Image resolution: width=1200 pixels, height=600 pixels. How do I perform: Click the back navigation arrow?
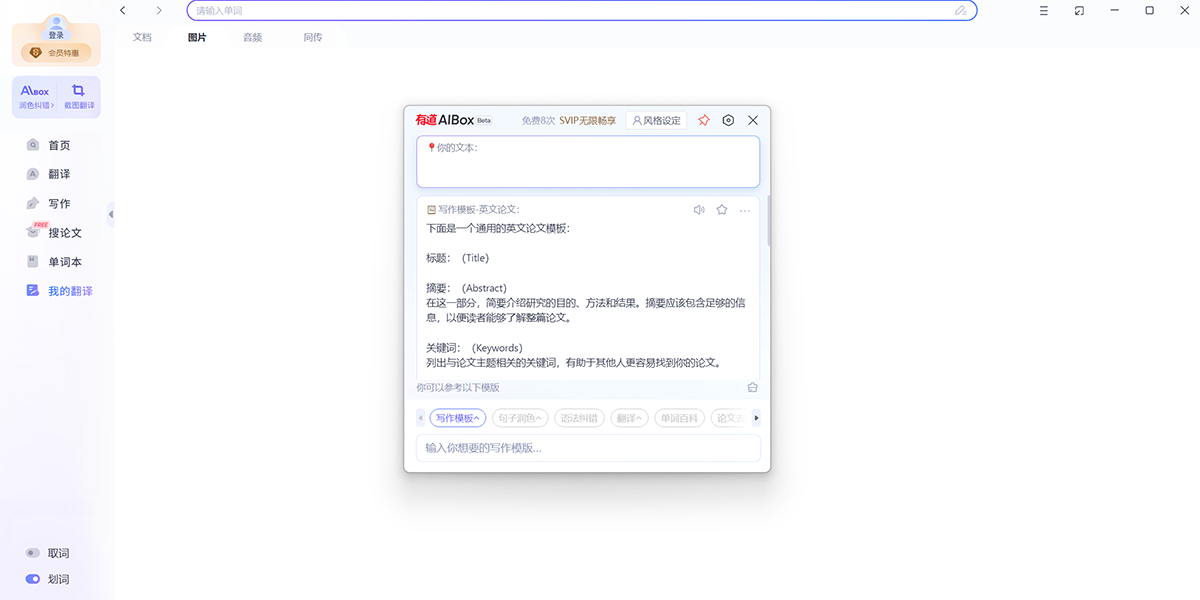[123, 11]
